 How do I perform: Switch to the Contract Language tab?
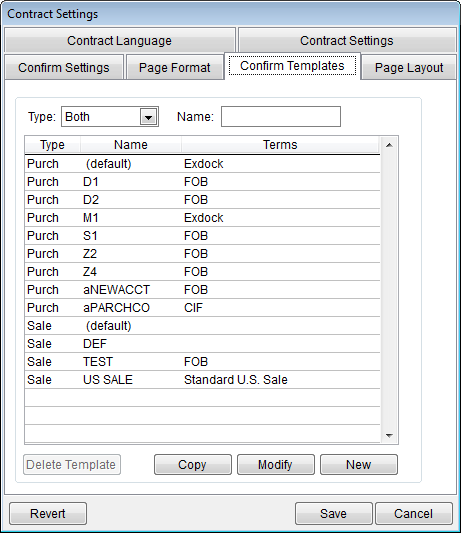(x=120, y=40)
